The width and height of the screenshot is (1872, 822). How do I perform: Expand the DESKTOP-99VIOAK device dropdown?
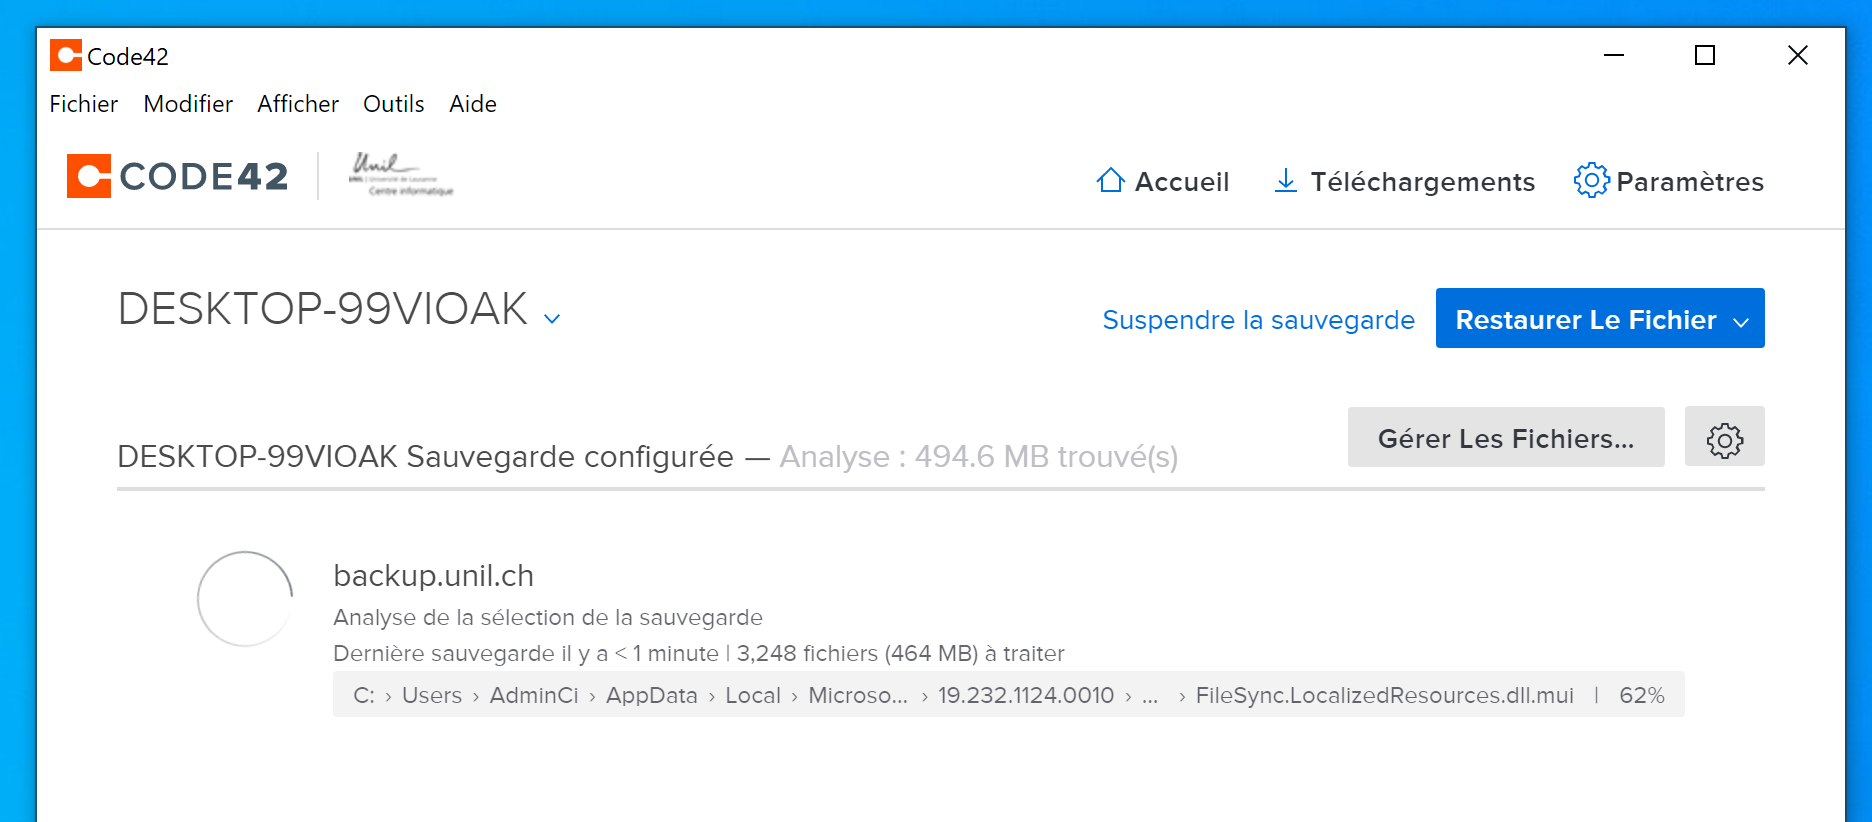pos(551,318)
